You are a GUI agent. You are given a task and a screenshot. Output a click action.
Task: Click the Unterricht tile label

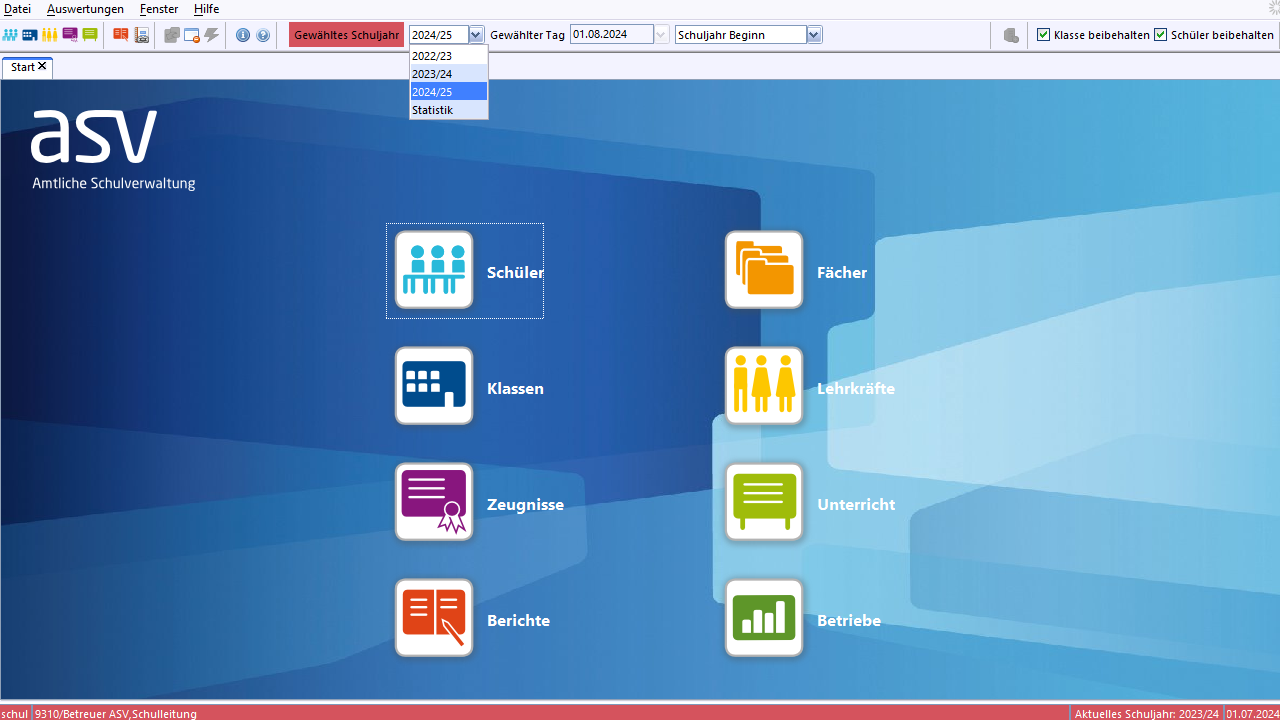(x=856, y=504)
